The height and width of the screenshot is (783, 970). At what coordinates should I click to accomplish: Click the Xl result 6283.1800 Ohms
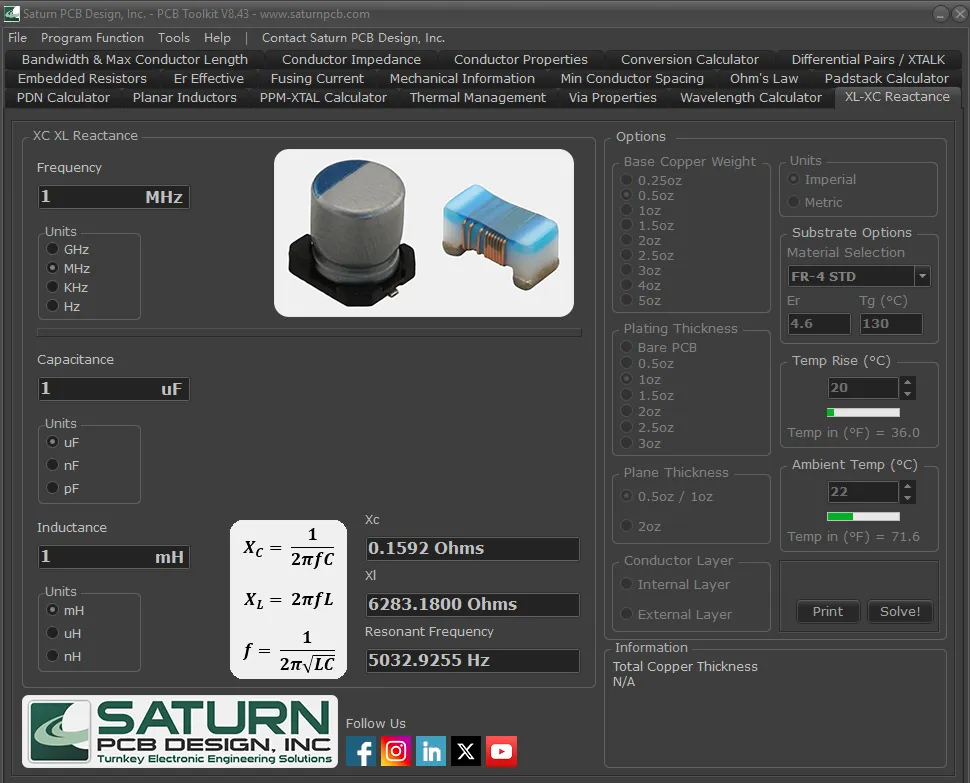pos(473,604)
